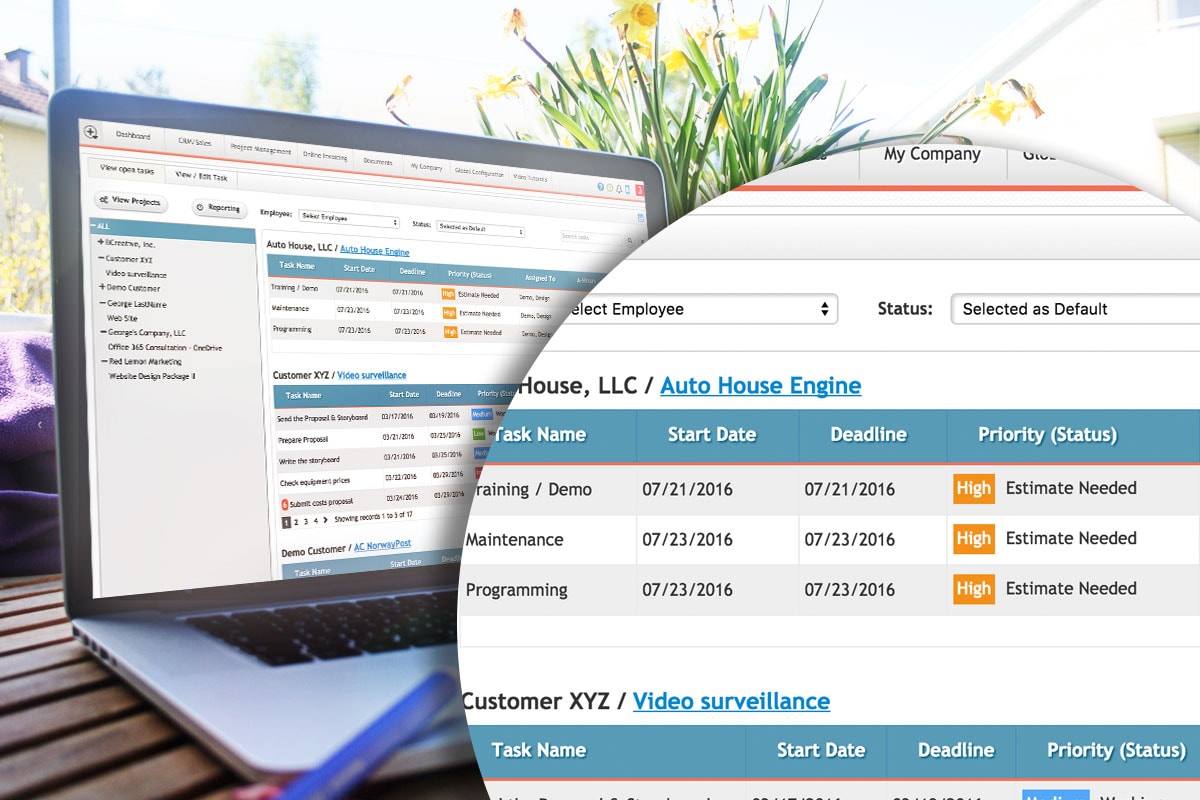Expand the BCreative, Inc. tree node

coord(100,242)
